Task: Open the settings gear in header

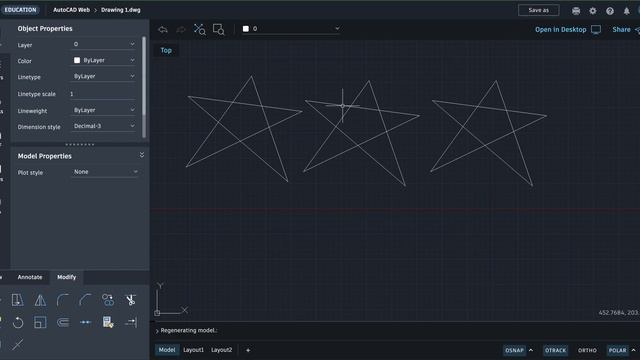Action: [x=593, y=11]
